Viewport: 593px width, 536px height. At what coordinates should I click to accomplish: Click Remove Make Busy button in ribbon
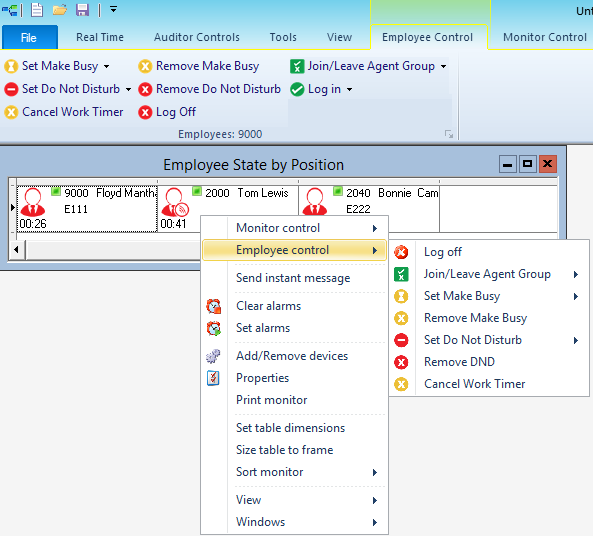(199, 67)
